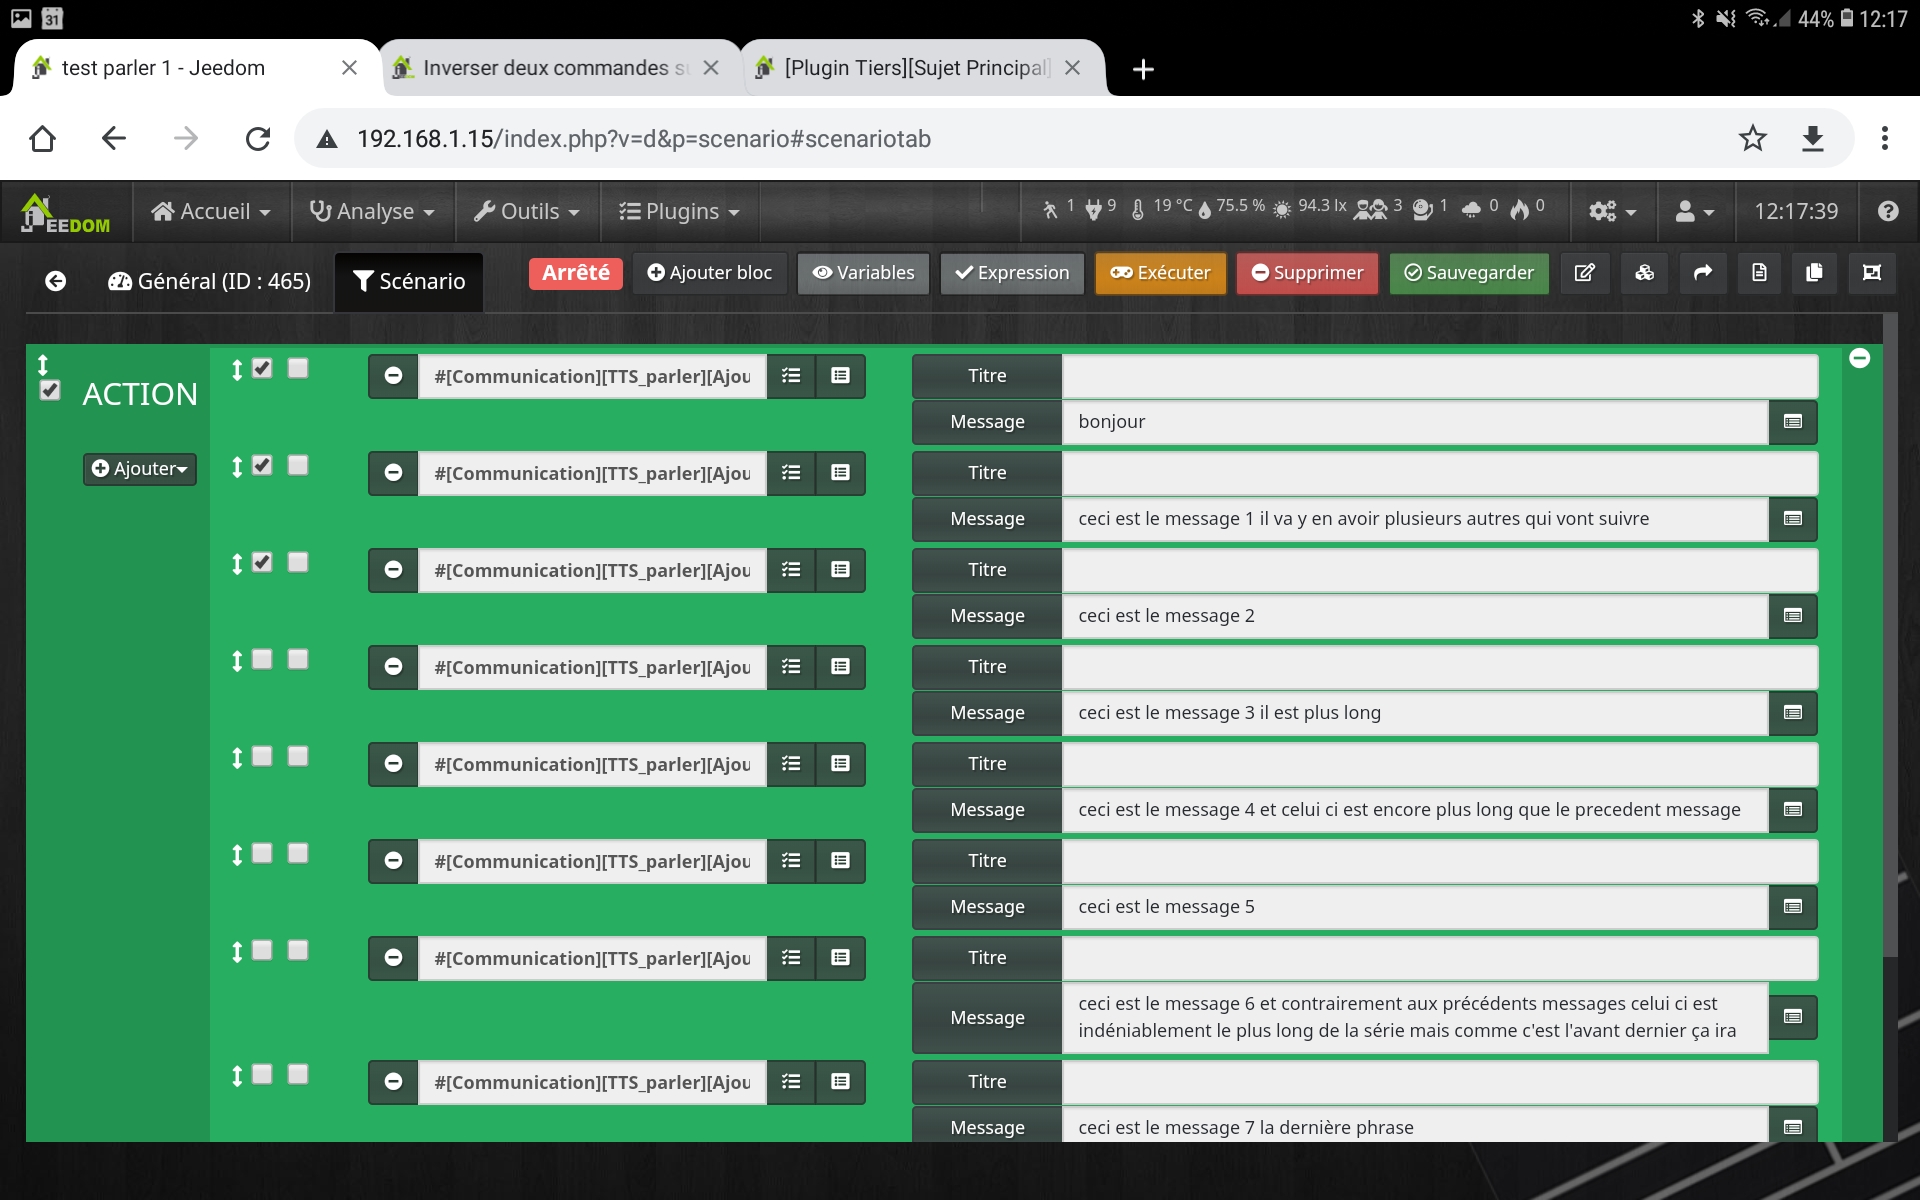1920x1200 pixels.
Task: Check enable box of message 3 row
Action: [262, 659]
